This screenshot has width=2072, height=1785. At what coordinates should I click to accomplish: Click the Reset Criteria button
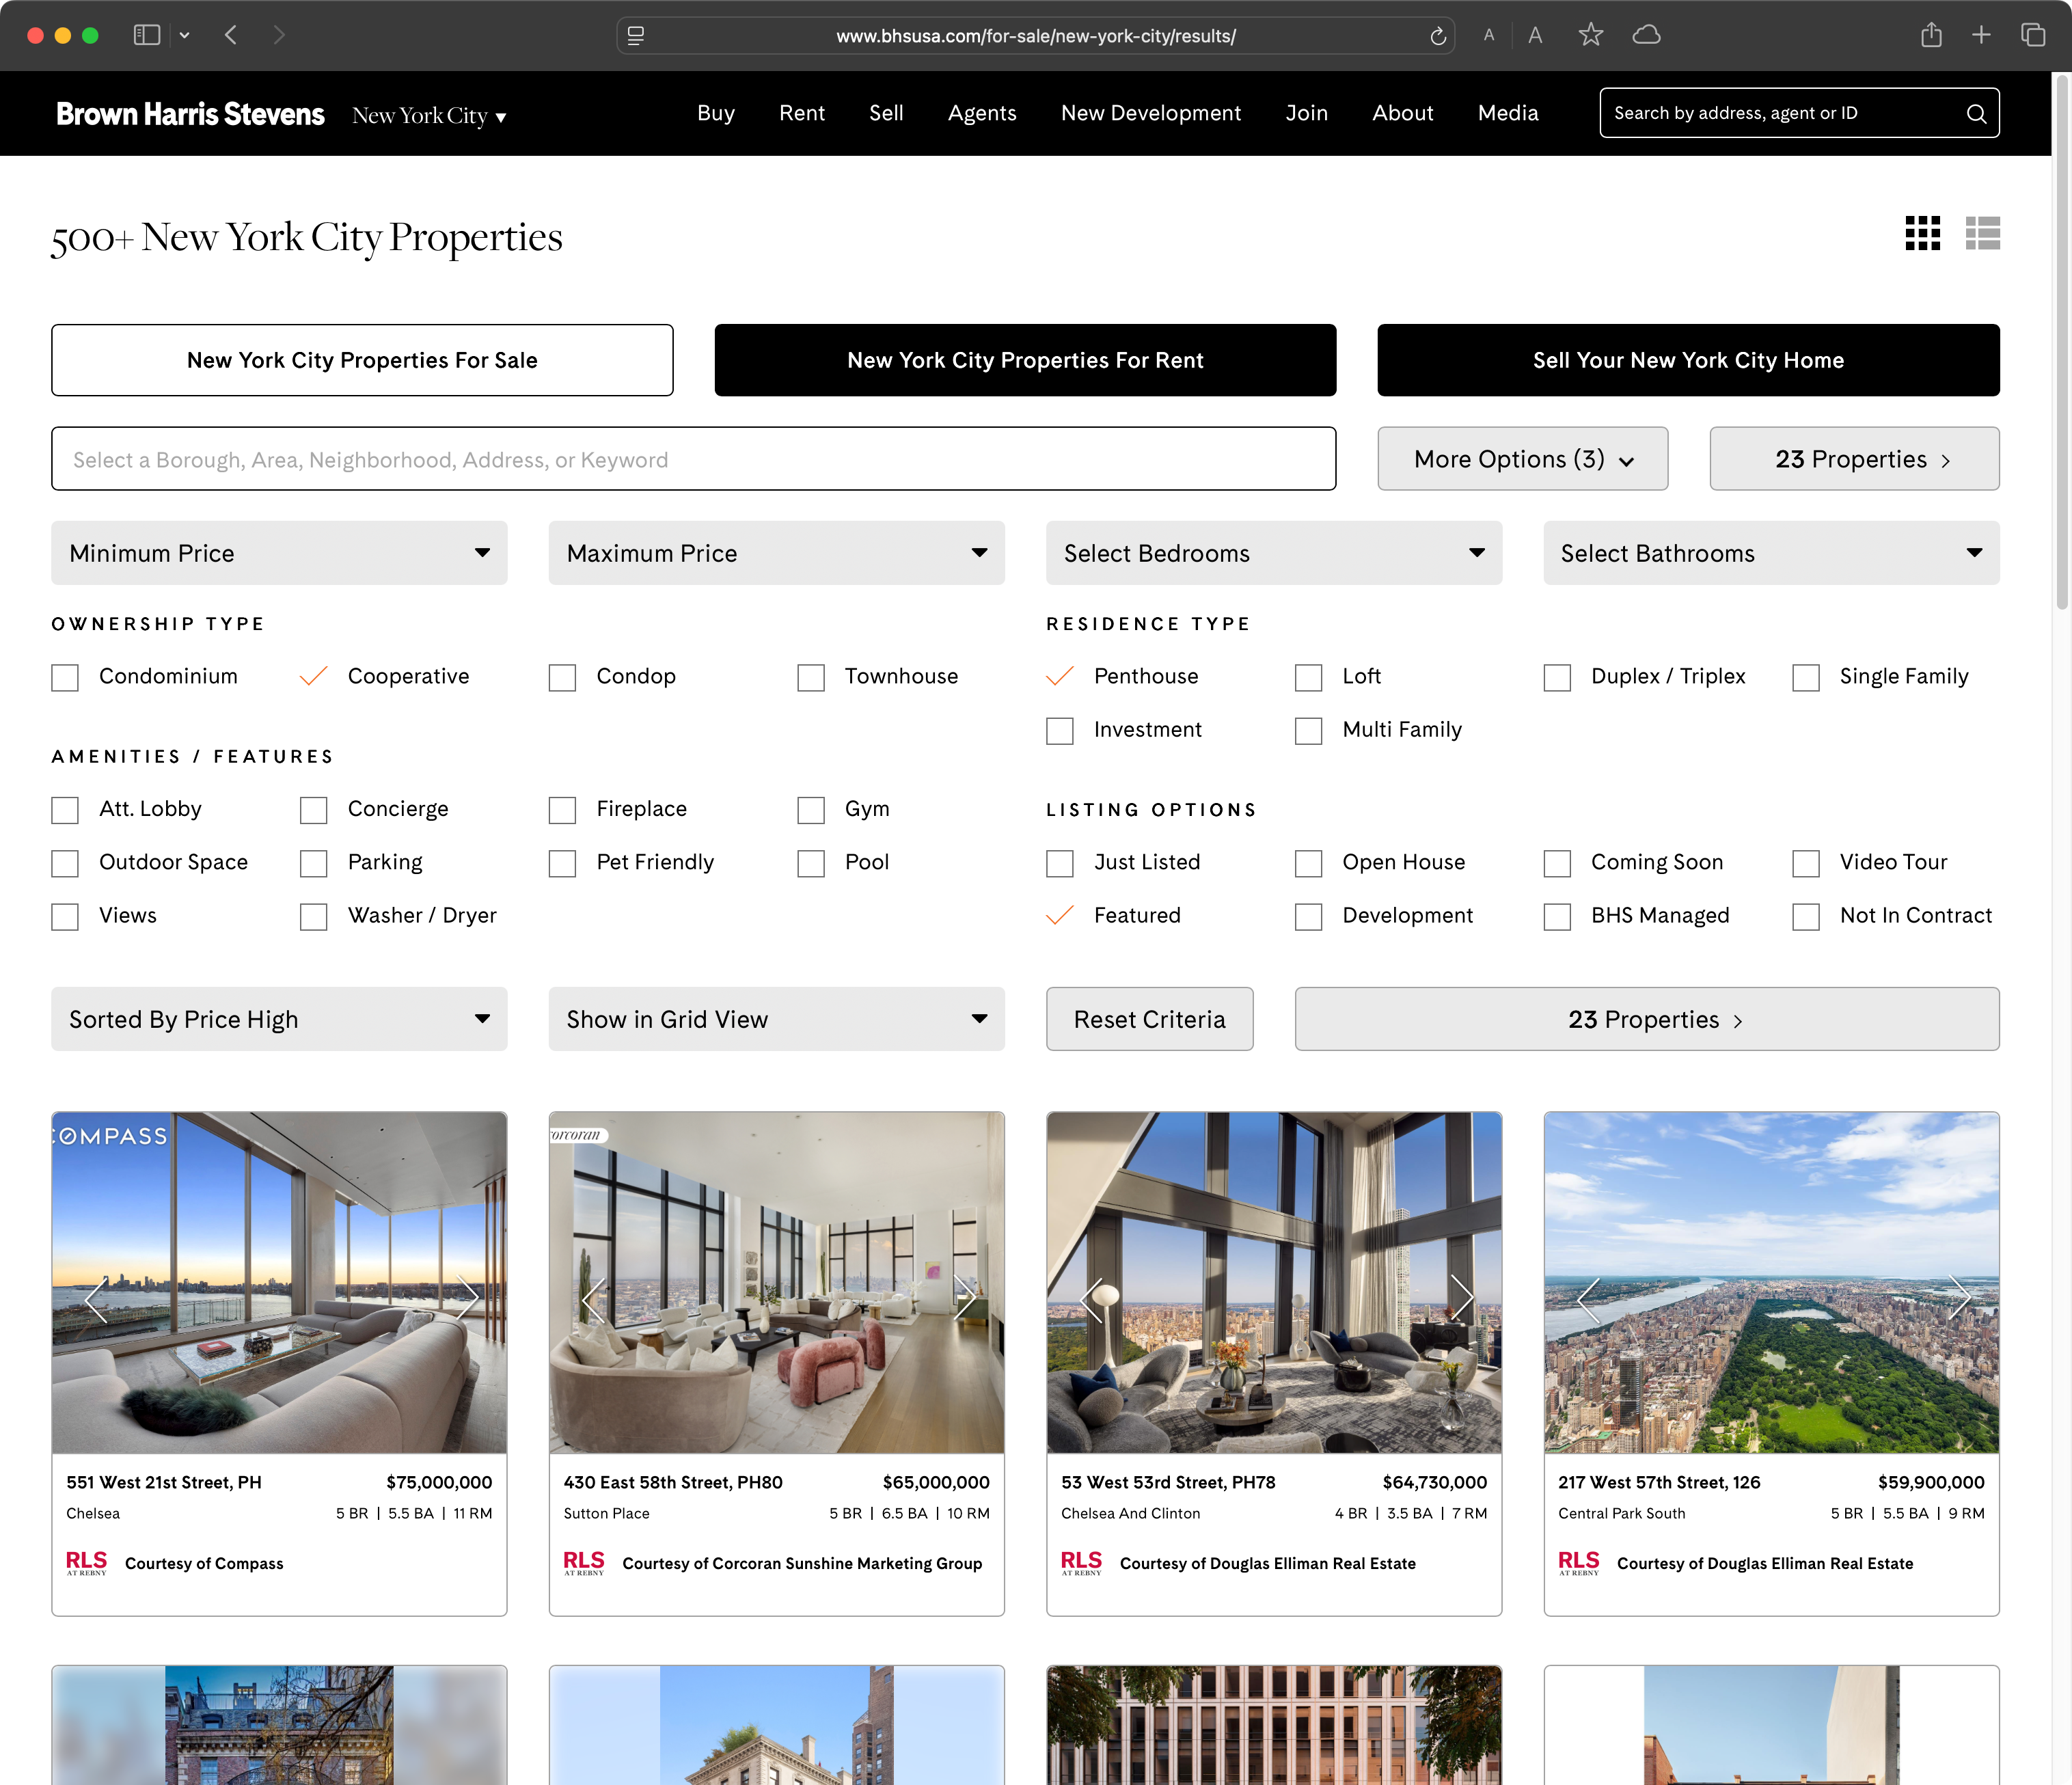(x=1149, y=1019)
